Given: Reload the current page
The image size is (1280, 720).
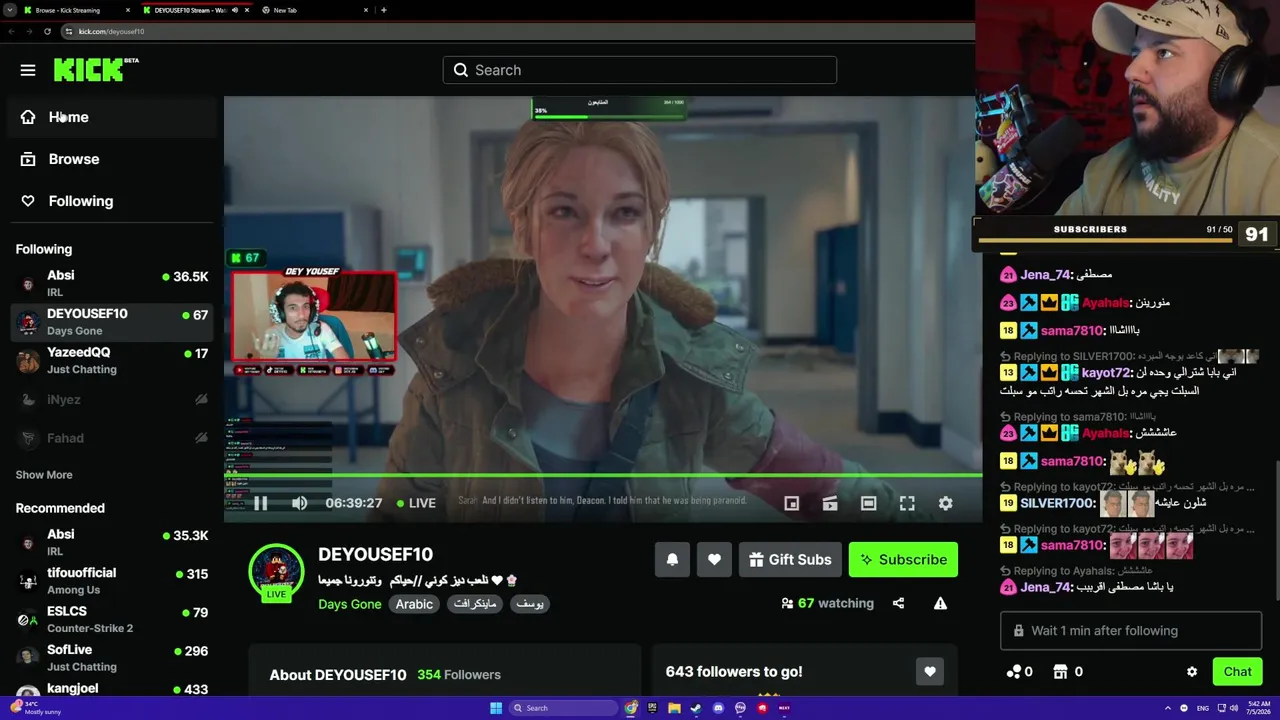Looking at the screenshot, I should (47, 31).
